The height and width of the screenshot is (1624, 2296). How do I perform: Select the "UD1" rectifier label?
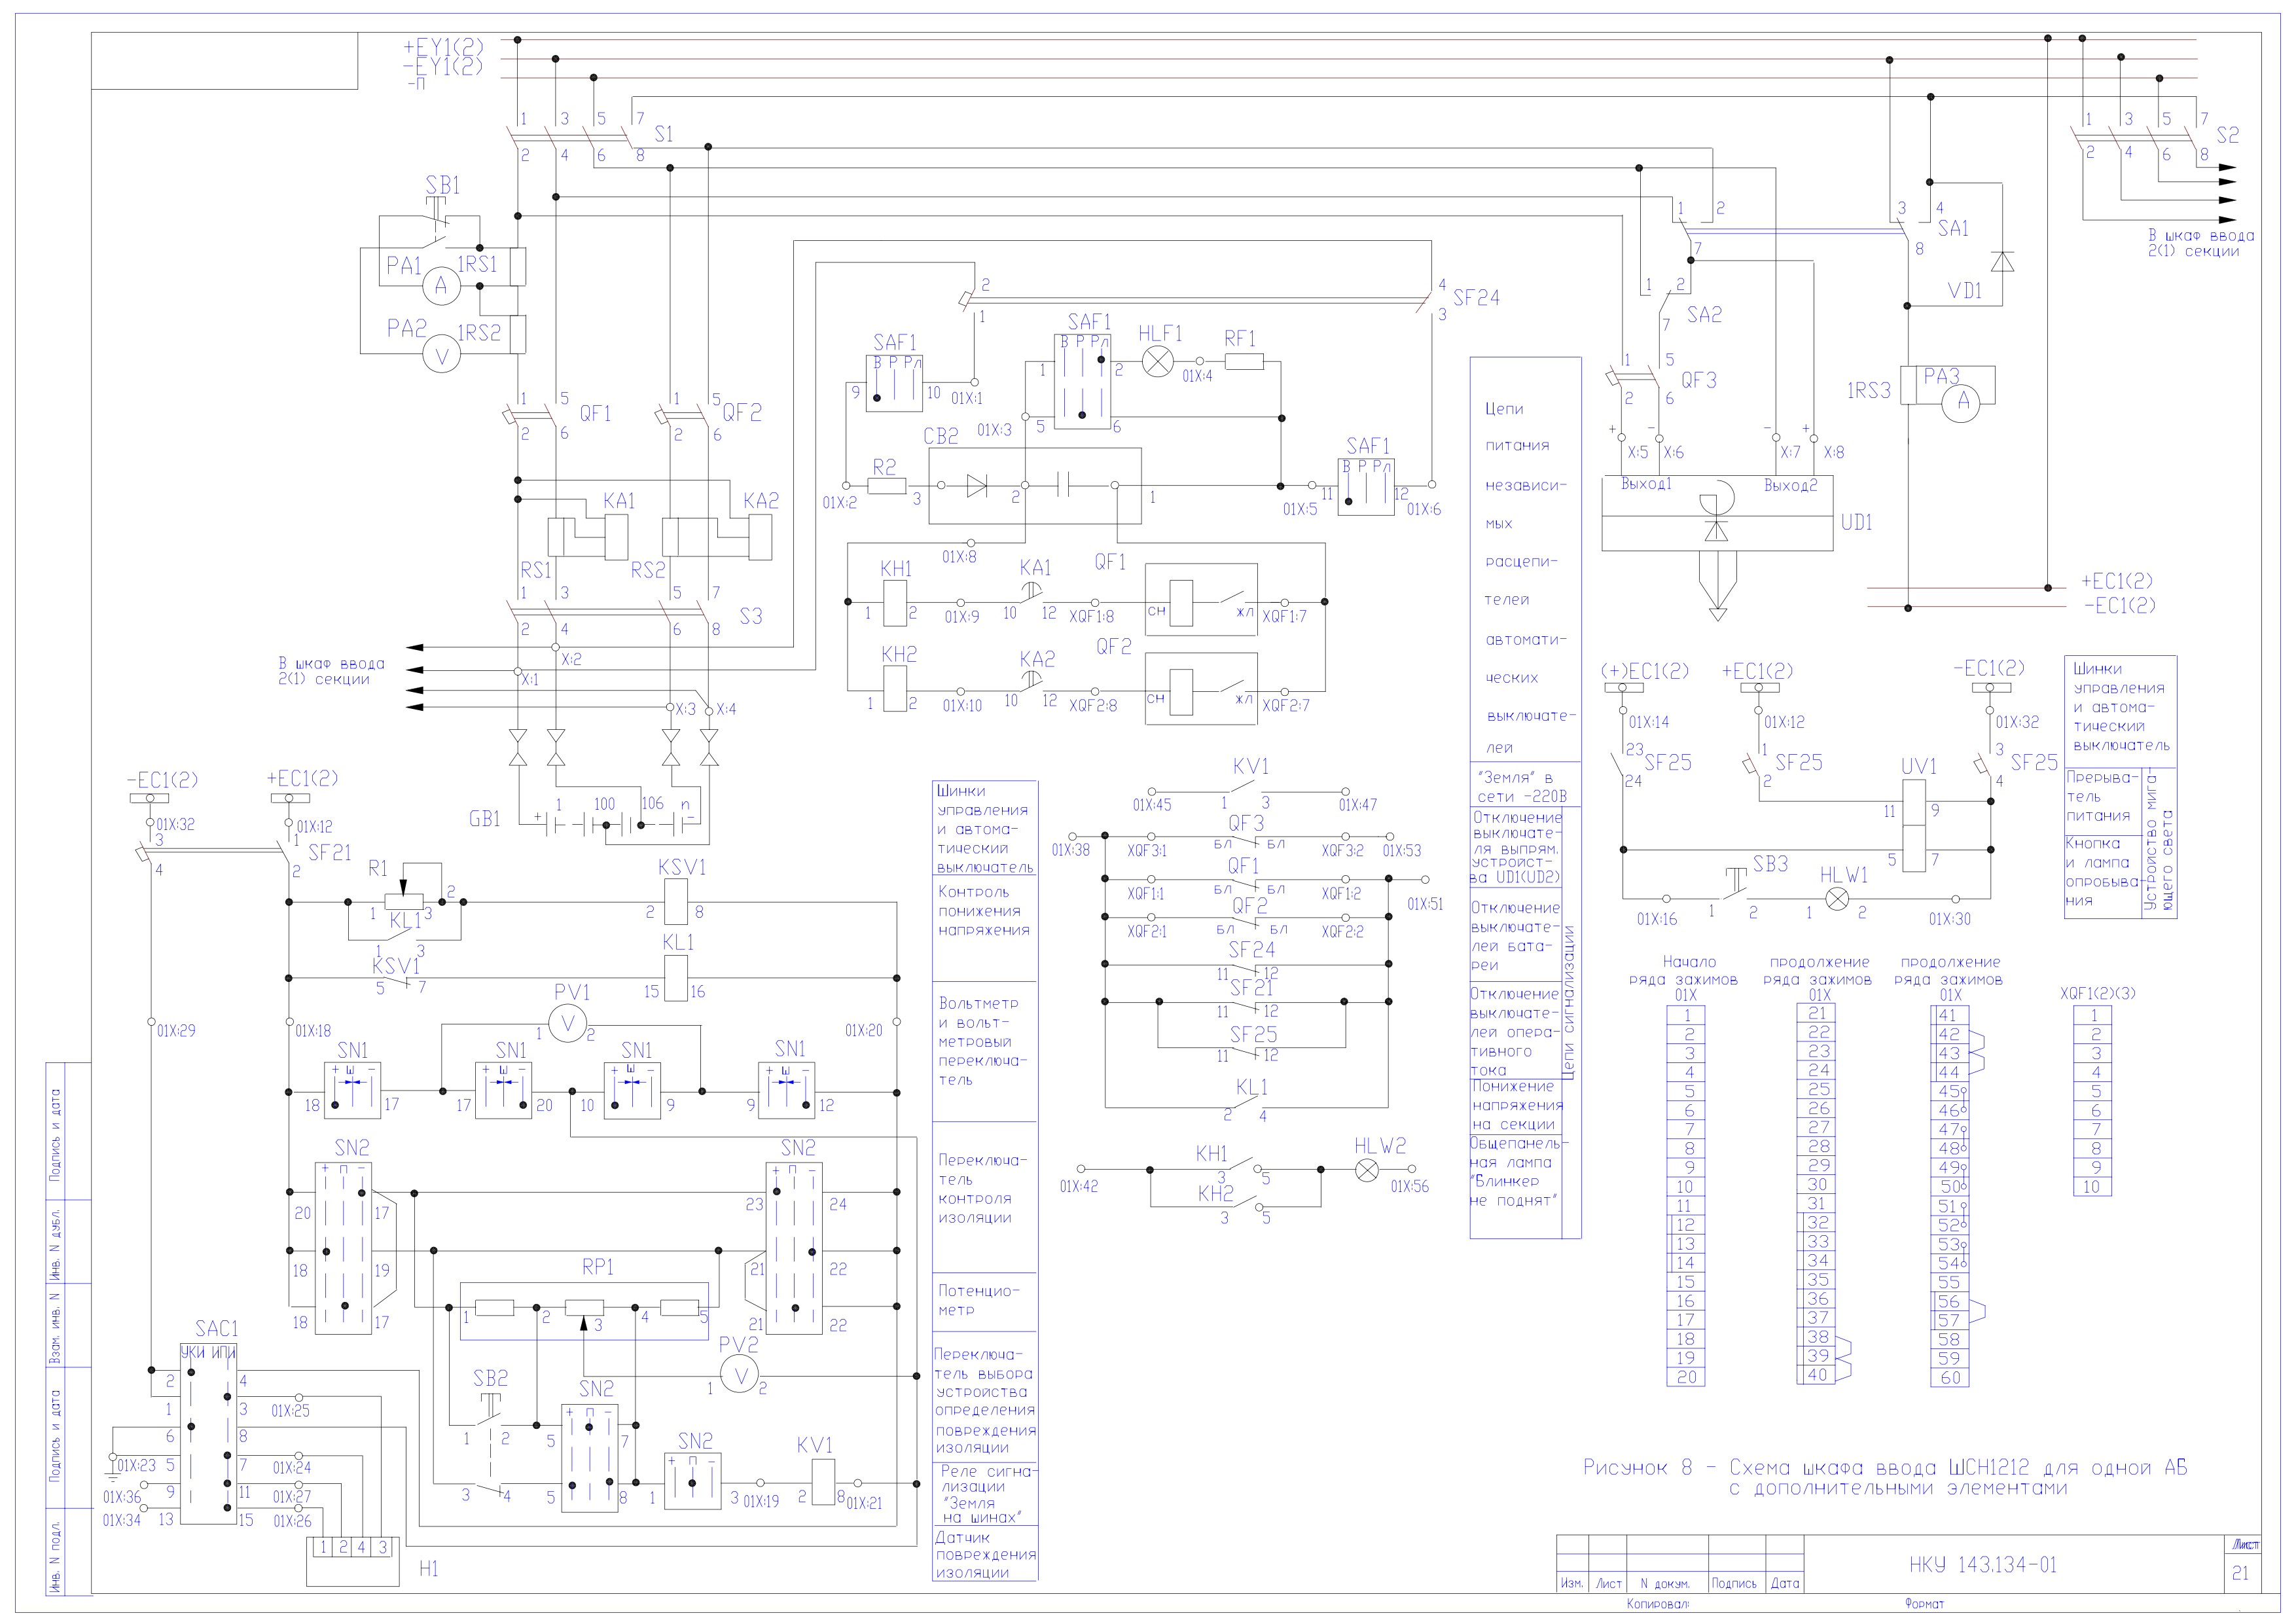click(x=1857, y=522)
